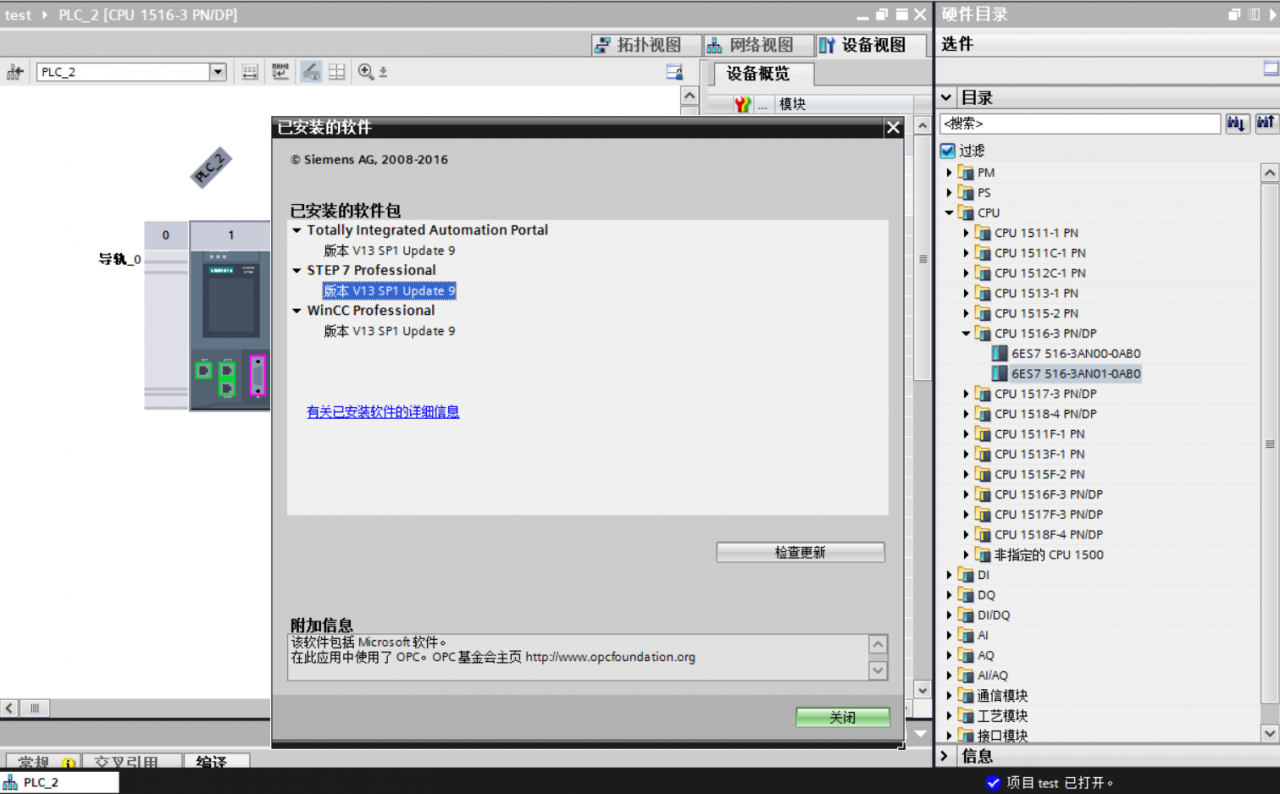Collapse the STEP 7 Professional package entry
Viewport: 1280px width, 794px height.
297,271
